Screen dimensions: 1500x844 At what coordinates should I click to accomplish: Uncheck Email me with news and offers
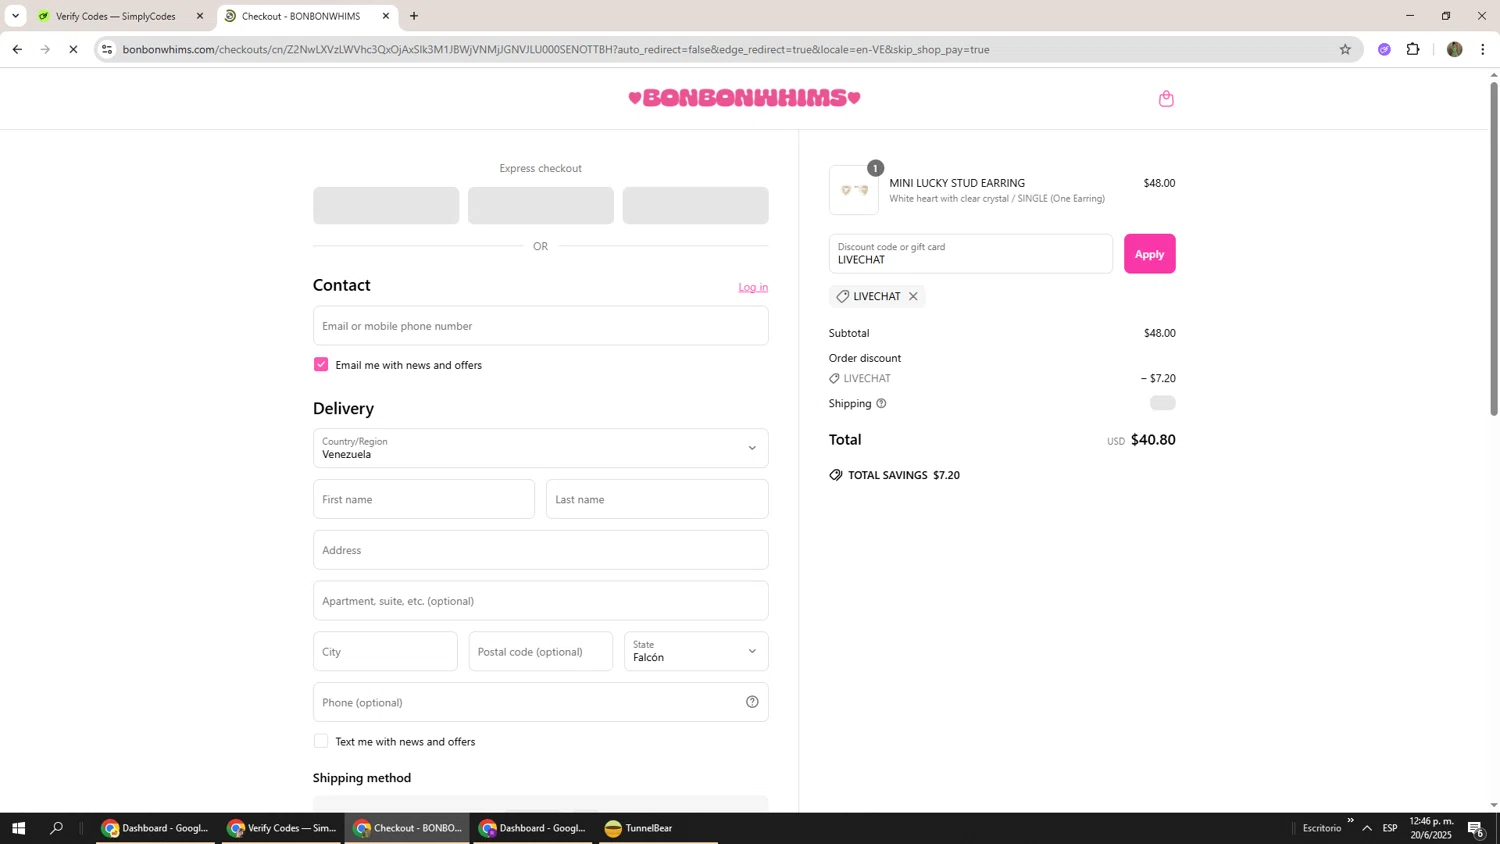[x=321, y=365]
